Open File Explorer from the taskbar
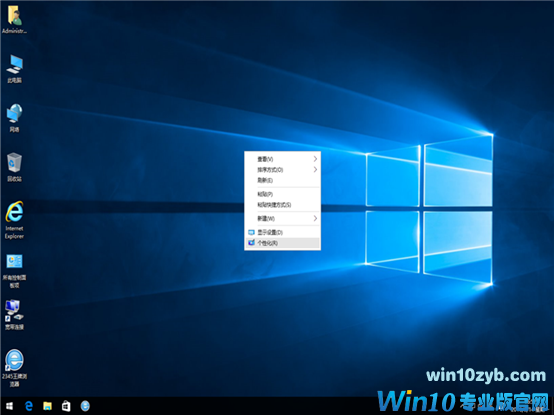The width and height of the screenshot is (554, 415). [47, 406]
